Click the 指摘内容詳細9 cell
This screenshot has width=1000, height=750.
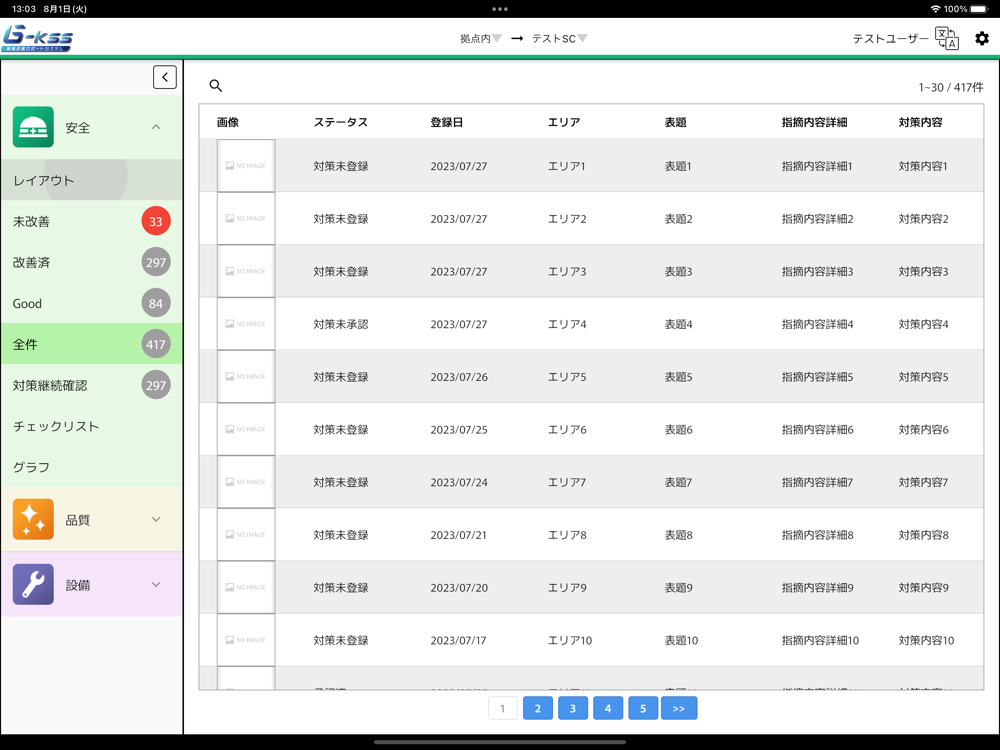tap(818, 588)
